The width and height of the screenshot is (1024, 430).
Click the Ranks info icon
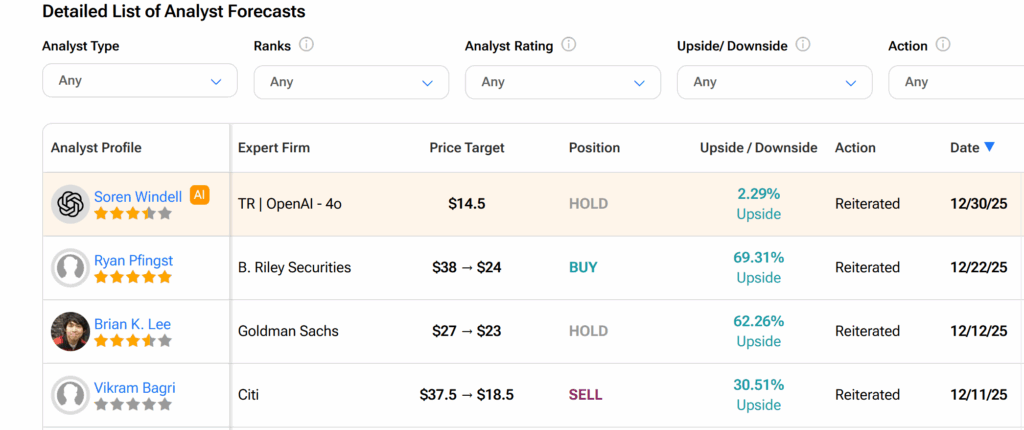point(306,45)
